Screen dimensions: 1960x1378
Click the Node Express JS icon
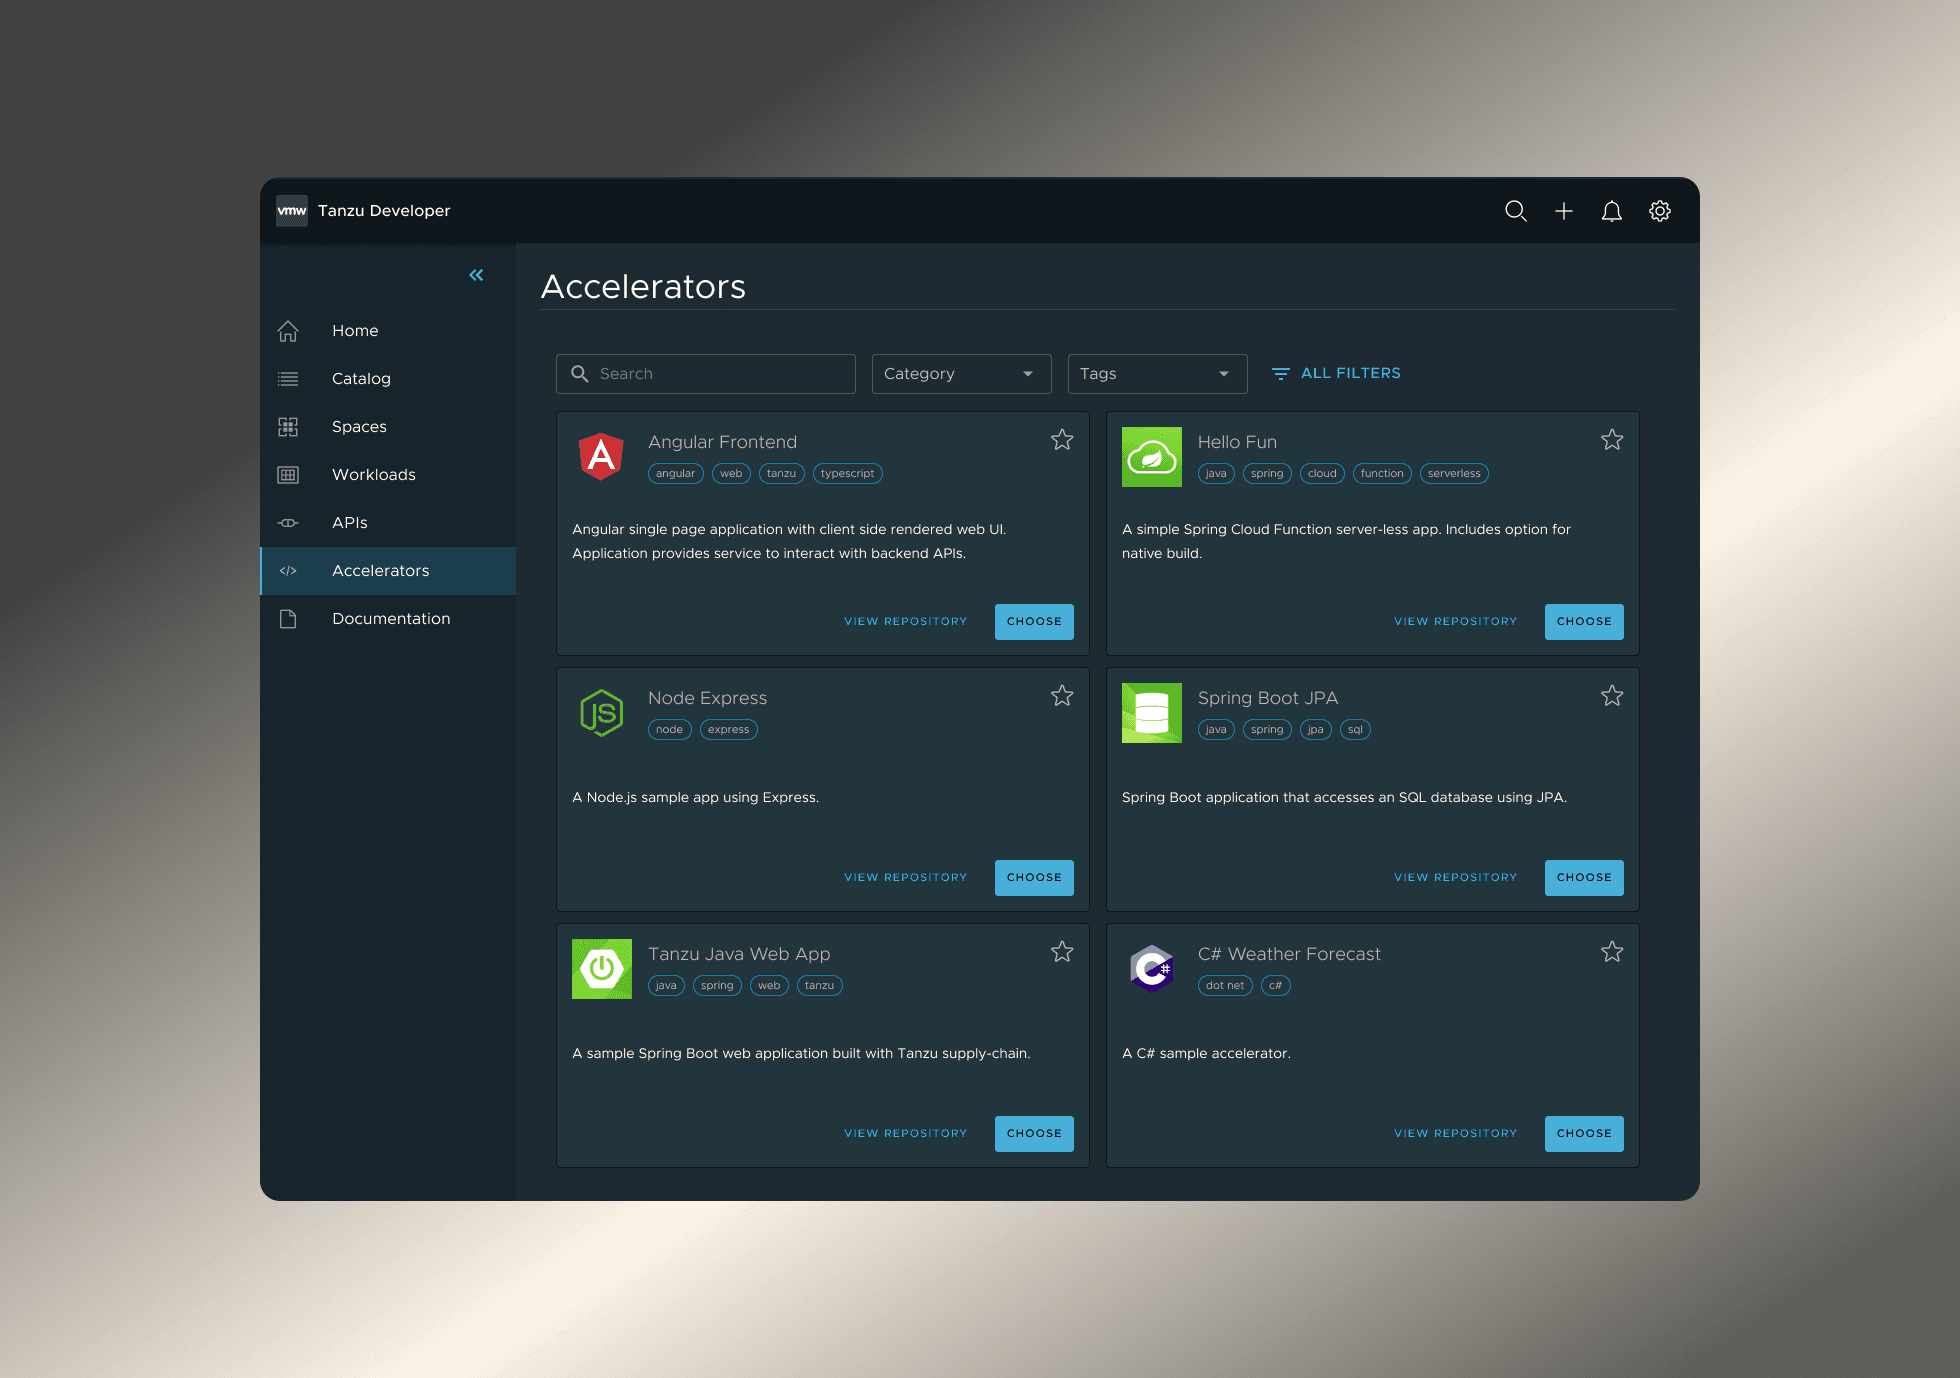click(x=601, y=713)
